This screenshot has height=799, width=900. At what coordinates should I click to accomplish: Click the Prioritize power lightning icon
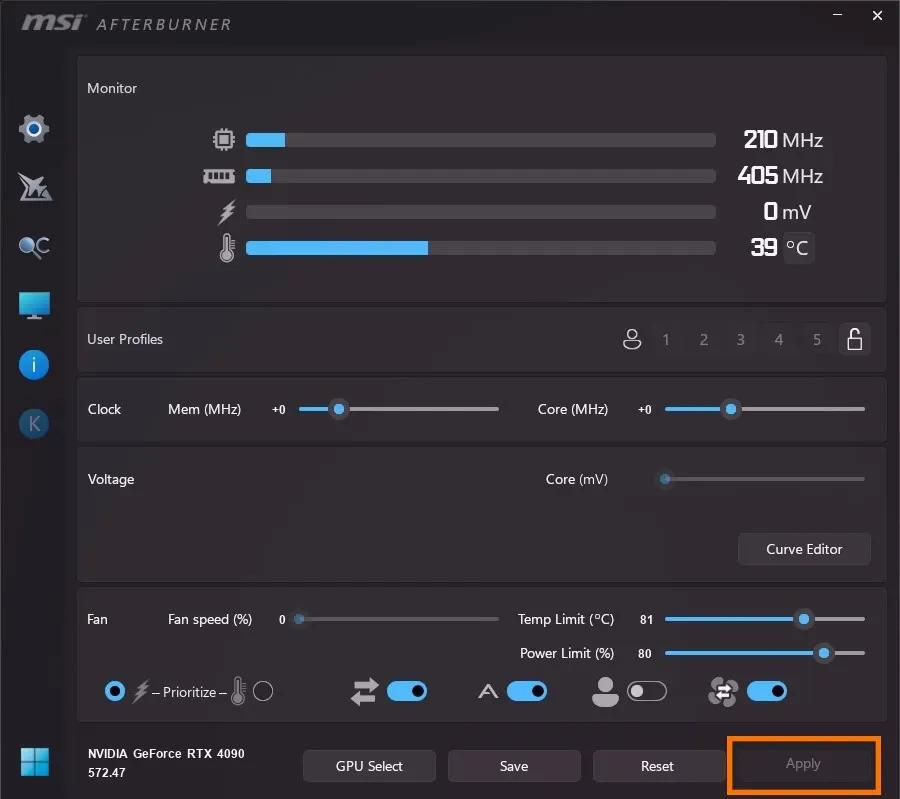(x=141, y=691)
